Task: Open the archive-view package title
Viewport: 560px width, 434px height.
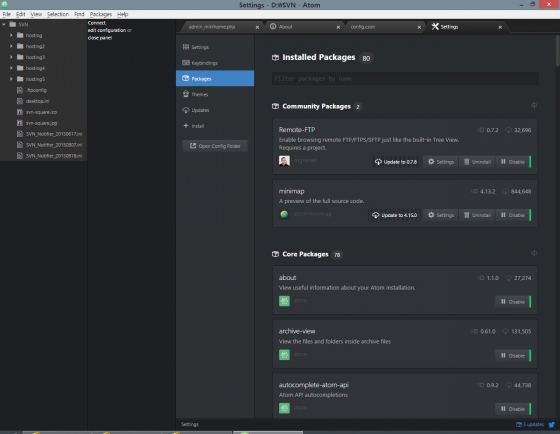Action: [297, 331]
